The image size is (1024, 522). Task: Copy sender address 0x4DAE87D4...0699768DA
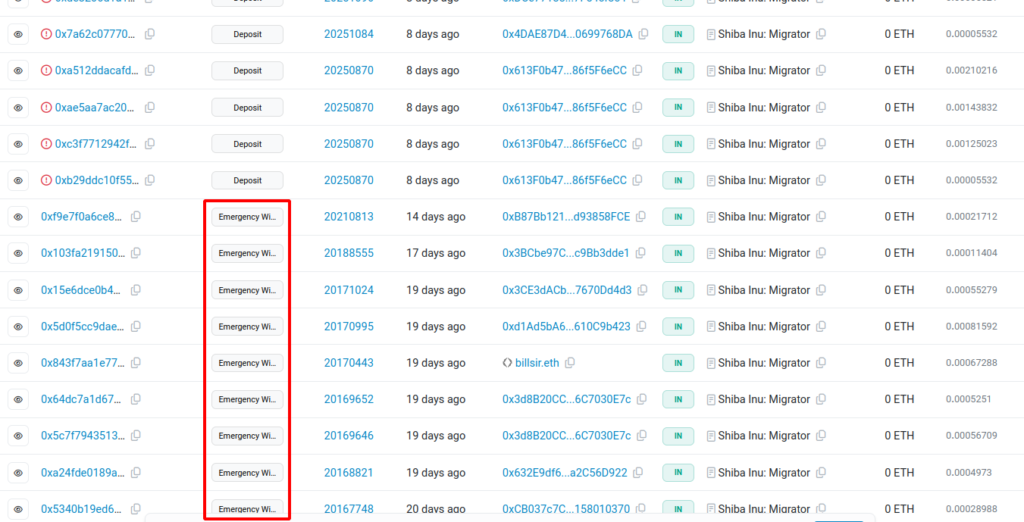(643, 34)
